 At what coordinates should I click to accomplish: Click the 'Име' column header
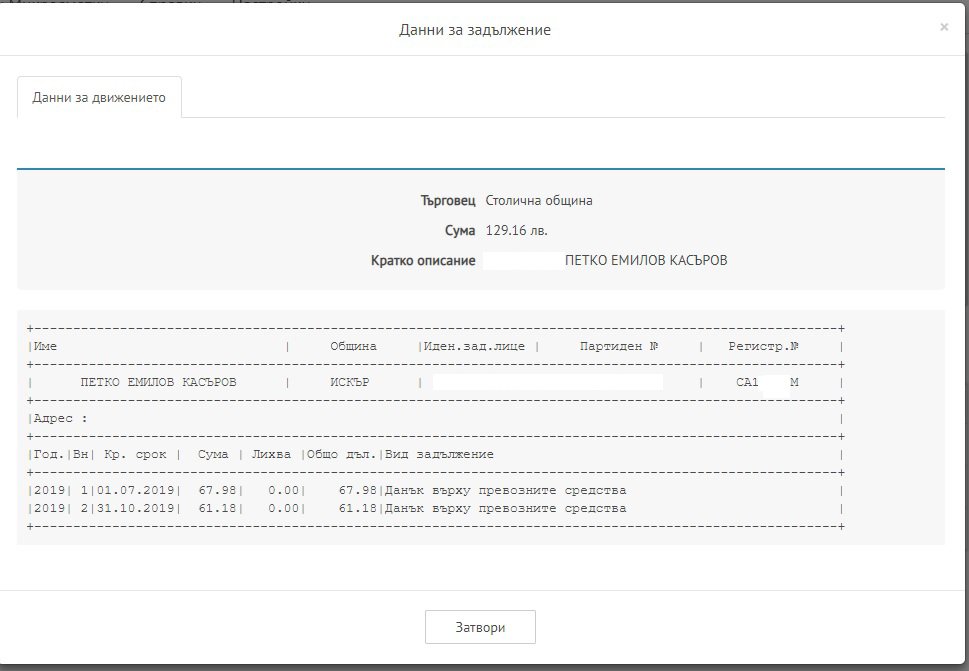46,346
